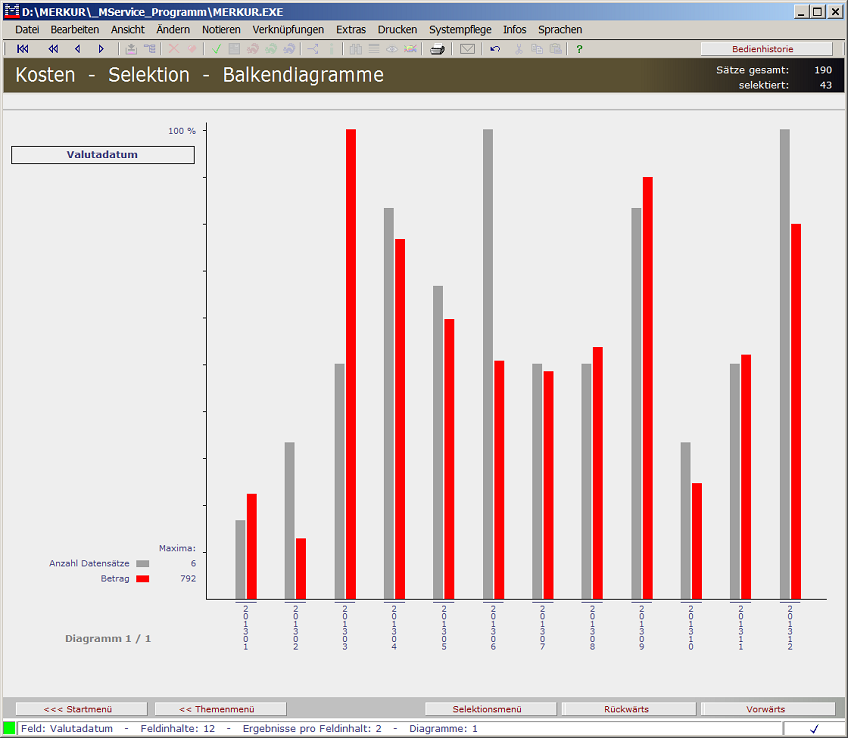This screenshot has width=848, height=738.
Task: Click the red Betrag legend swatch
Action: 142,579
